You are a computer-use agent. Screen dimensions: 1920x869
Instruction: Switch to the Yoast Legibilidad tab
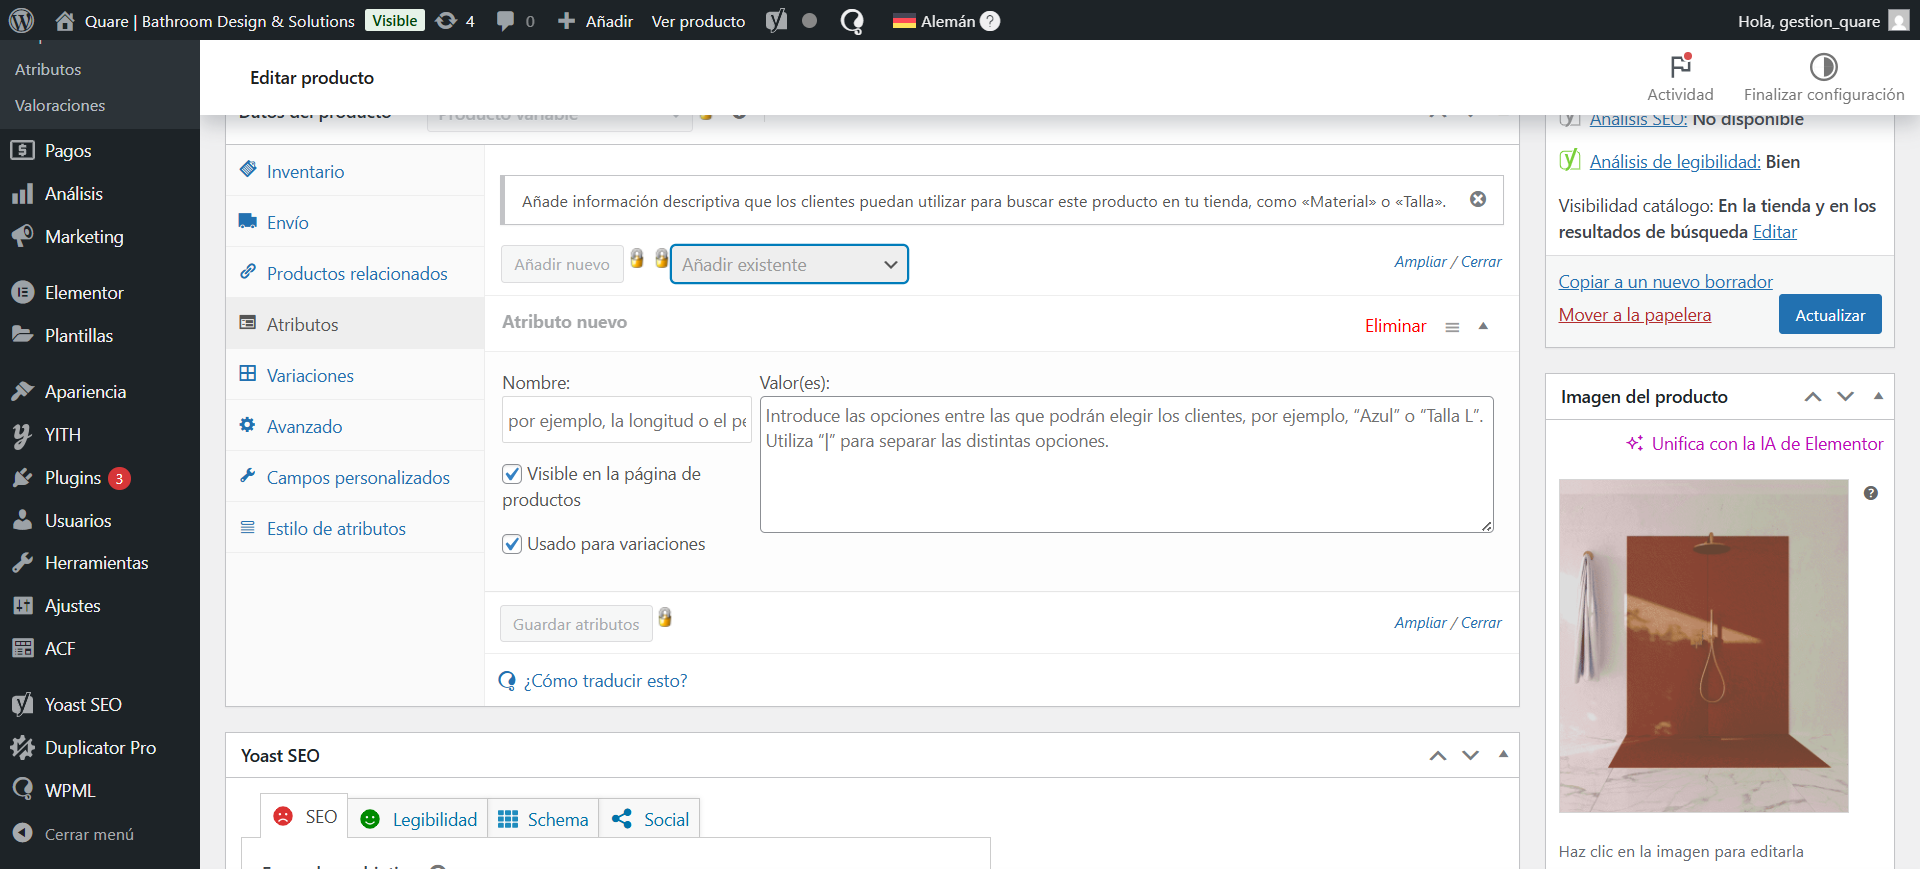418,819
